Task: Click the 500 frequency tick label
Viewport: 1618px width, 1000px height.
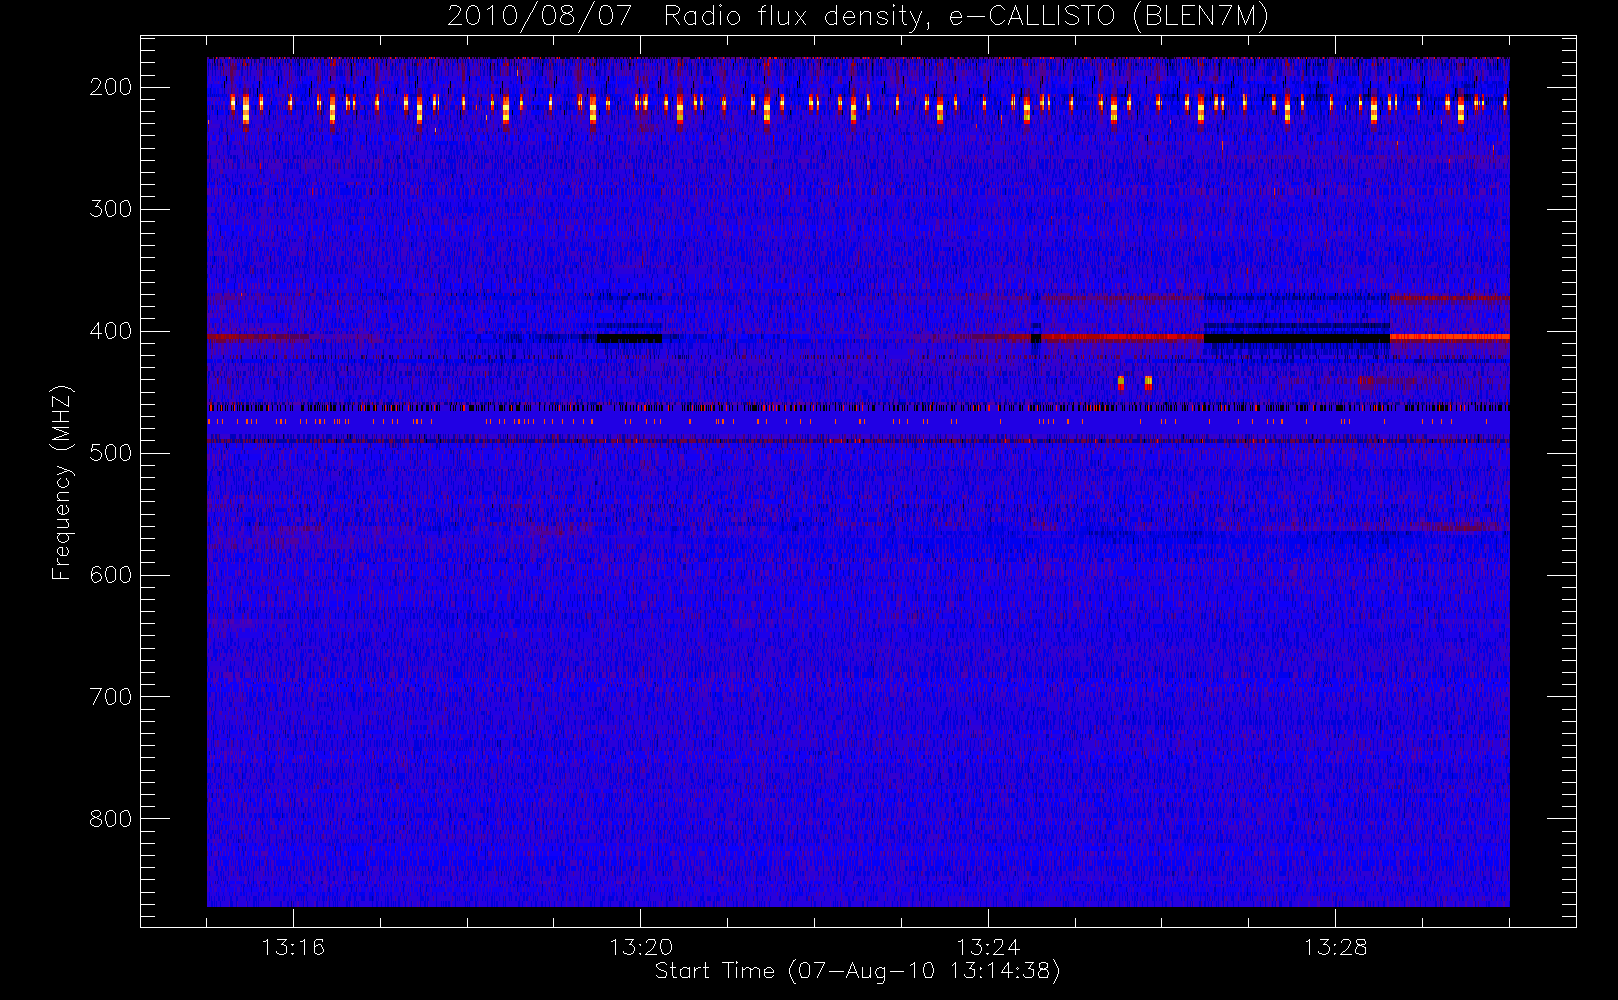Action: pos(111,453)
